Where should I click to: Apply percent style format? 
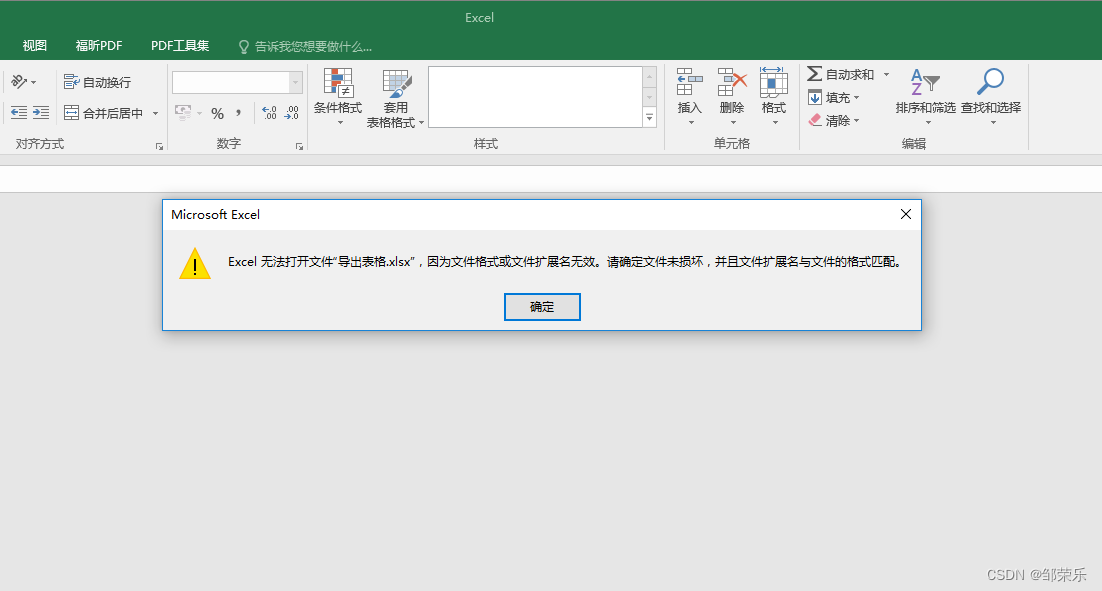pos(218,113)
